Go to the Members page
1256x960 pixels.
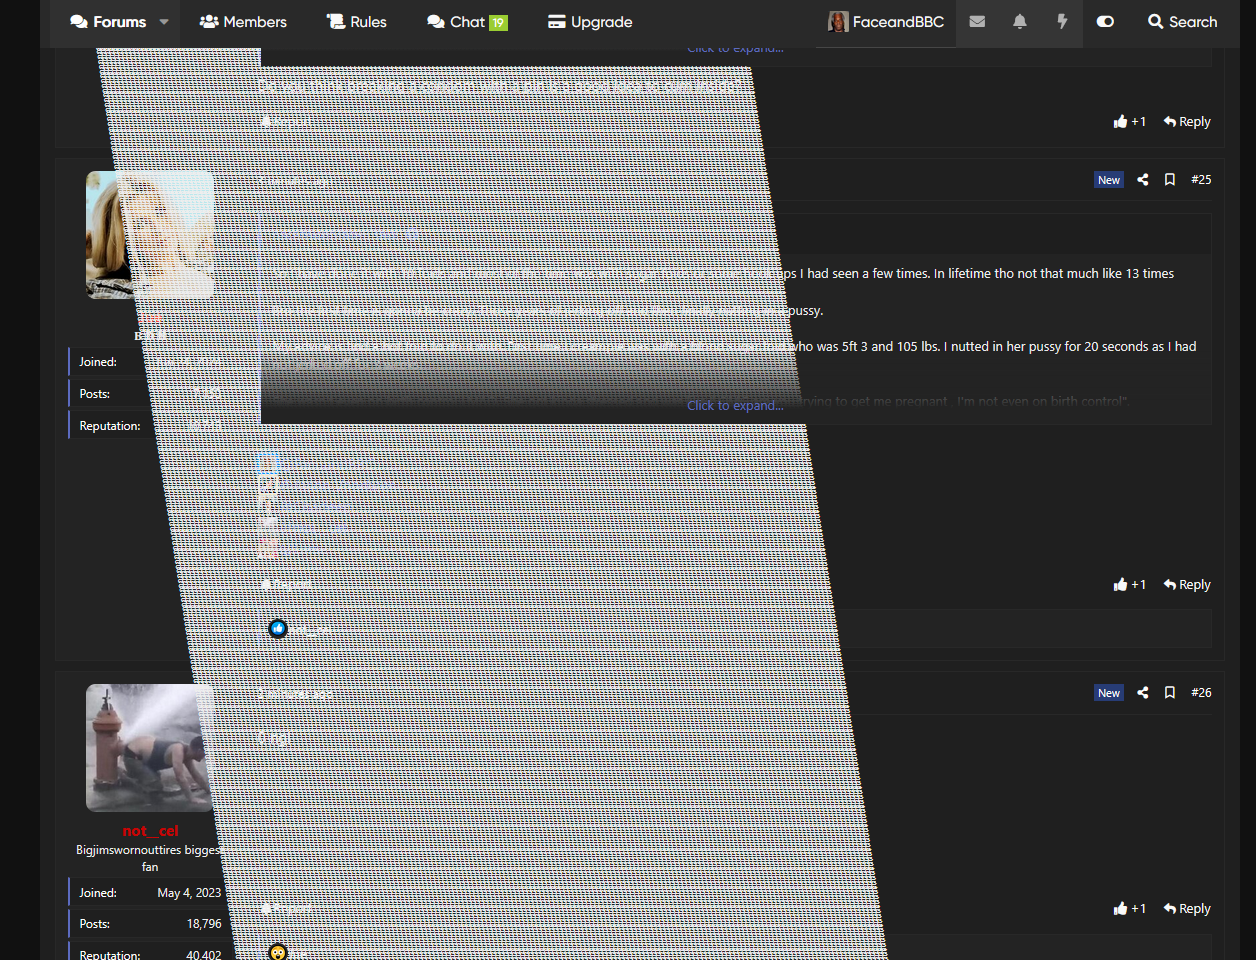click(x=243, y=22)
